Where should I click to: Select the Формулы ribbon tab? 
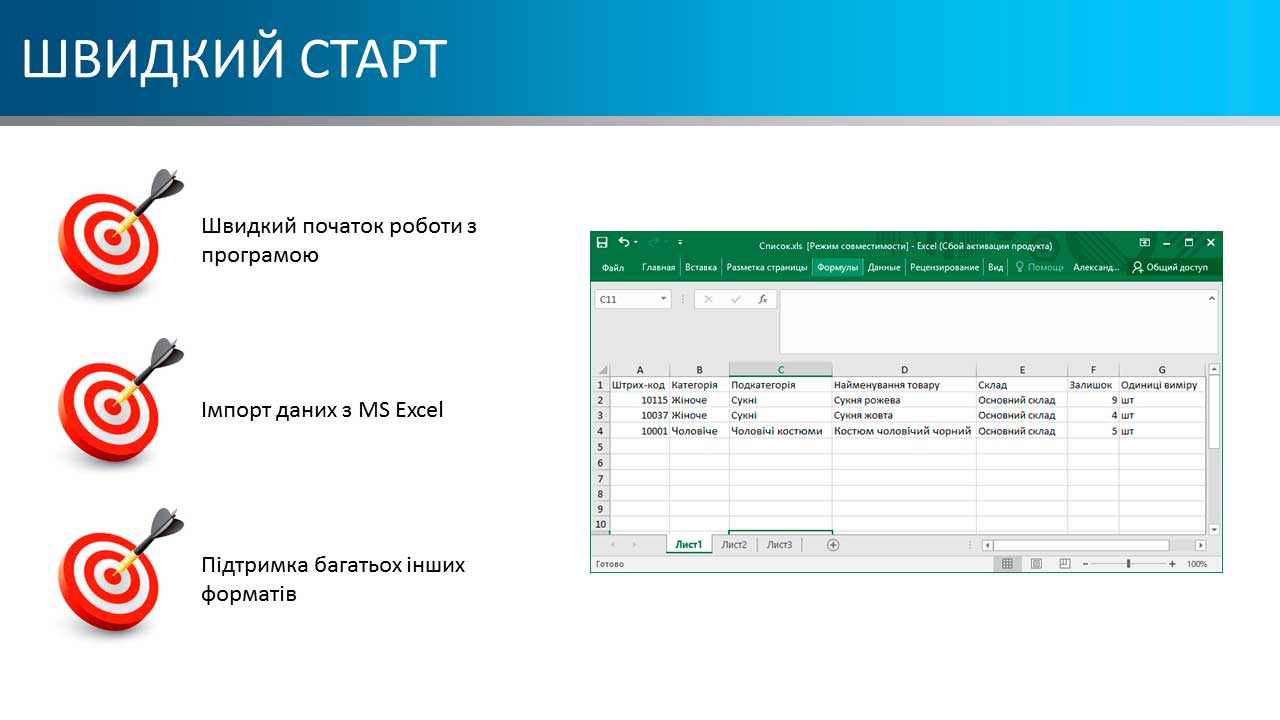[837, 267]
